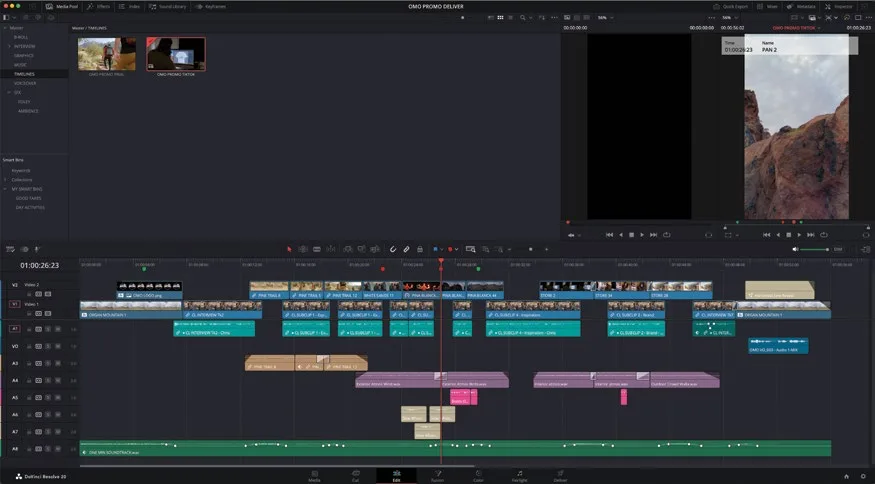Open the media pool sort dropdown
875x484 pixels.
[542, 17]
